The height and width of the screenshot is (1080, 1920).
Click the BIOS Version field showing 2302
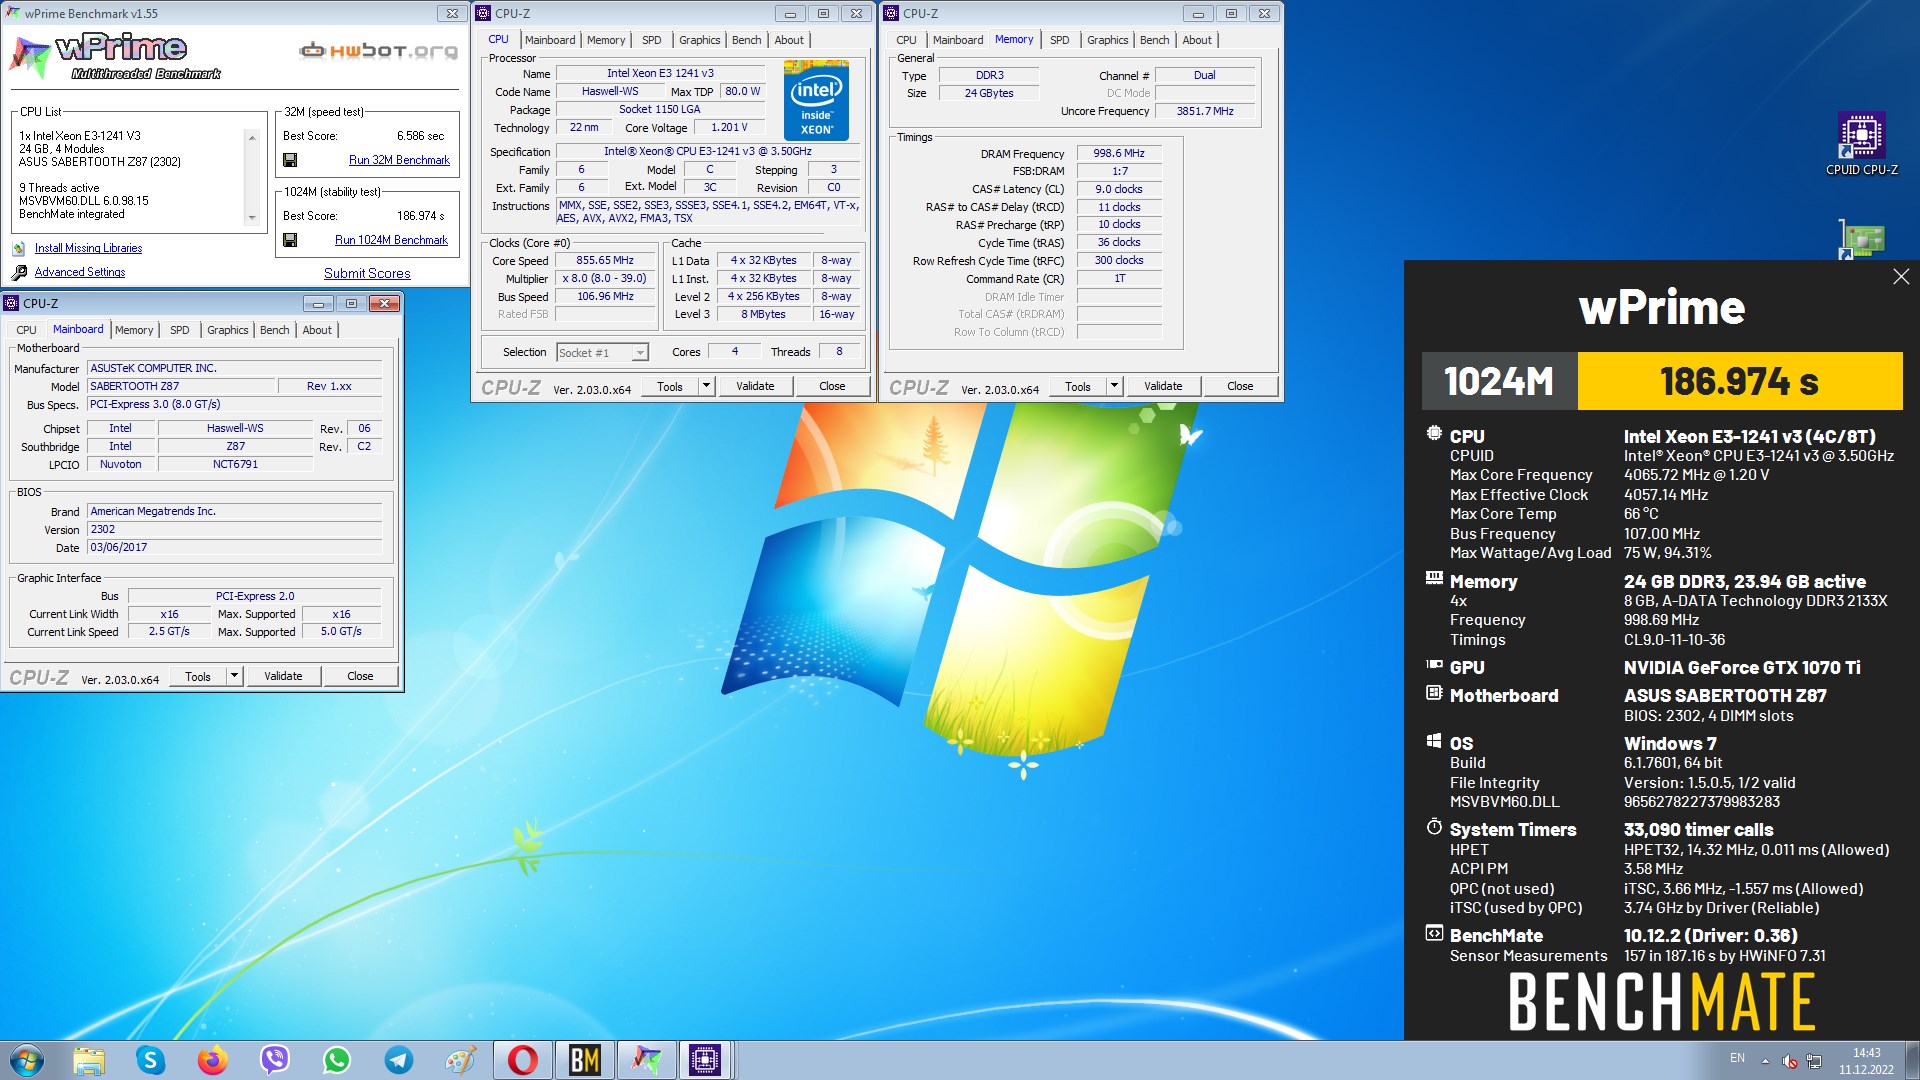(234, 530)
